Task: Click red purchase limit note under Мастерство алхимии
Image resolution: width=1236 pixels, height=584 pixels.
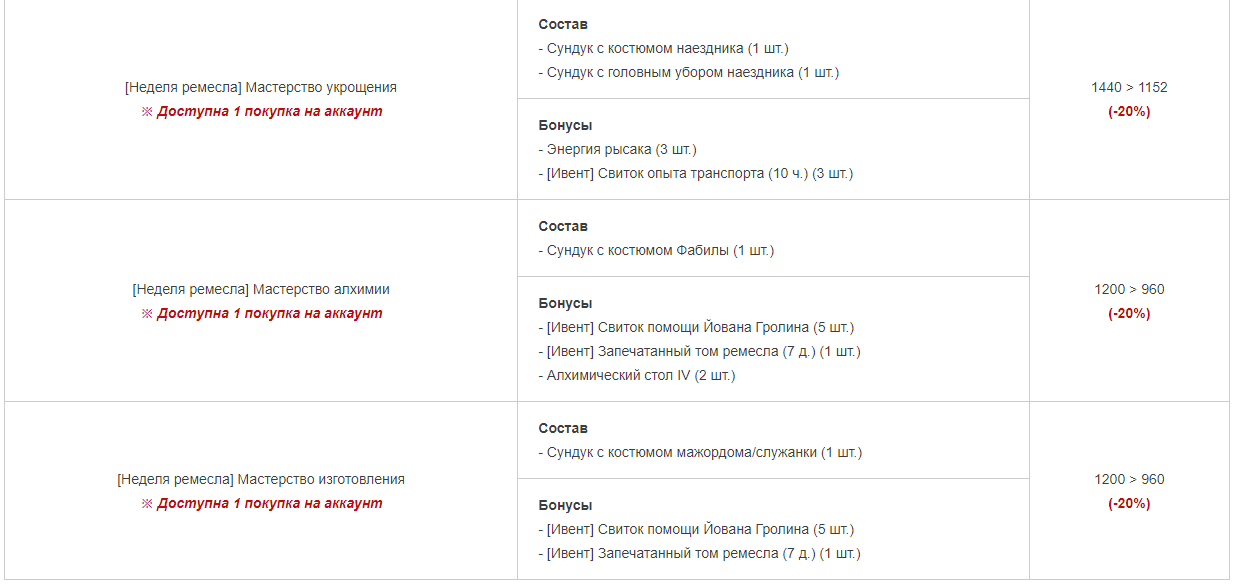Action: pos(261,314)
